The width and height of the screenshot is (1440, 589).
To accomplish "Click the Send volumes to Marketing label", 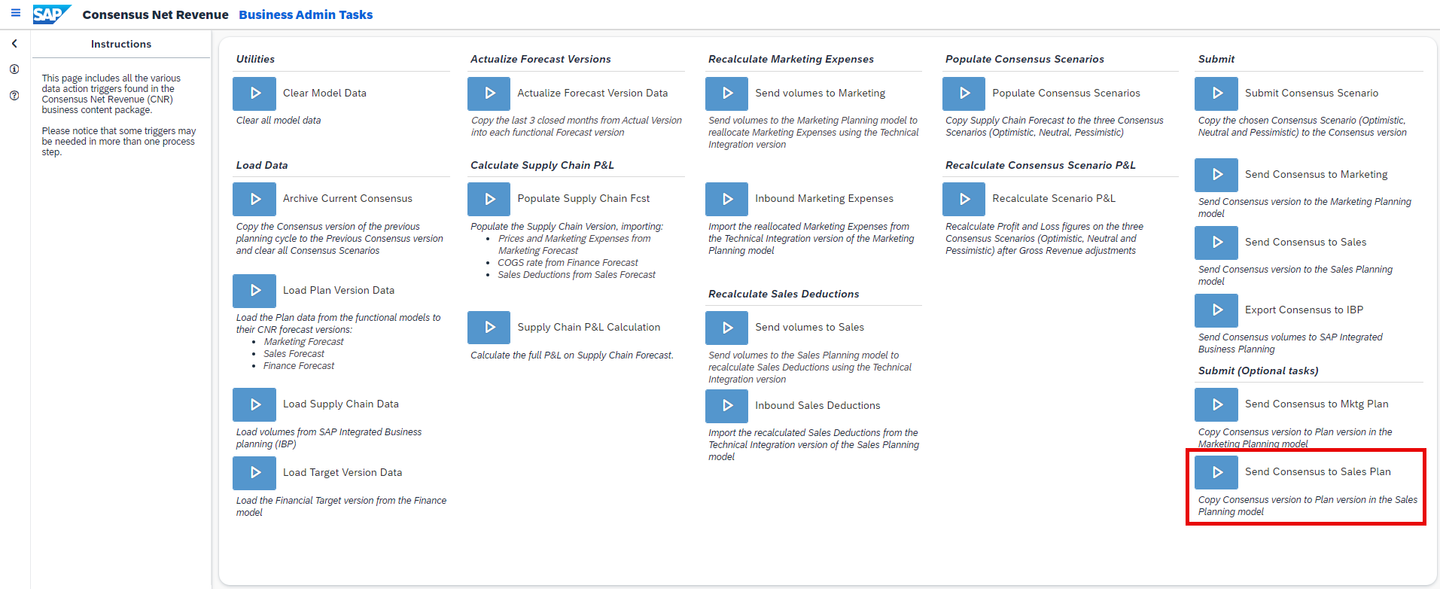I will pos(821,93).
